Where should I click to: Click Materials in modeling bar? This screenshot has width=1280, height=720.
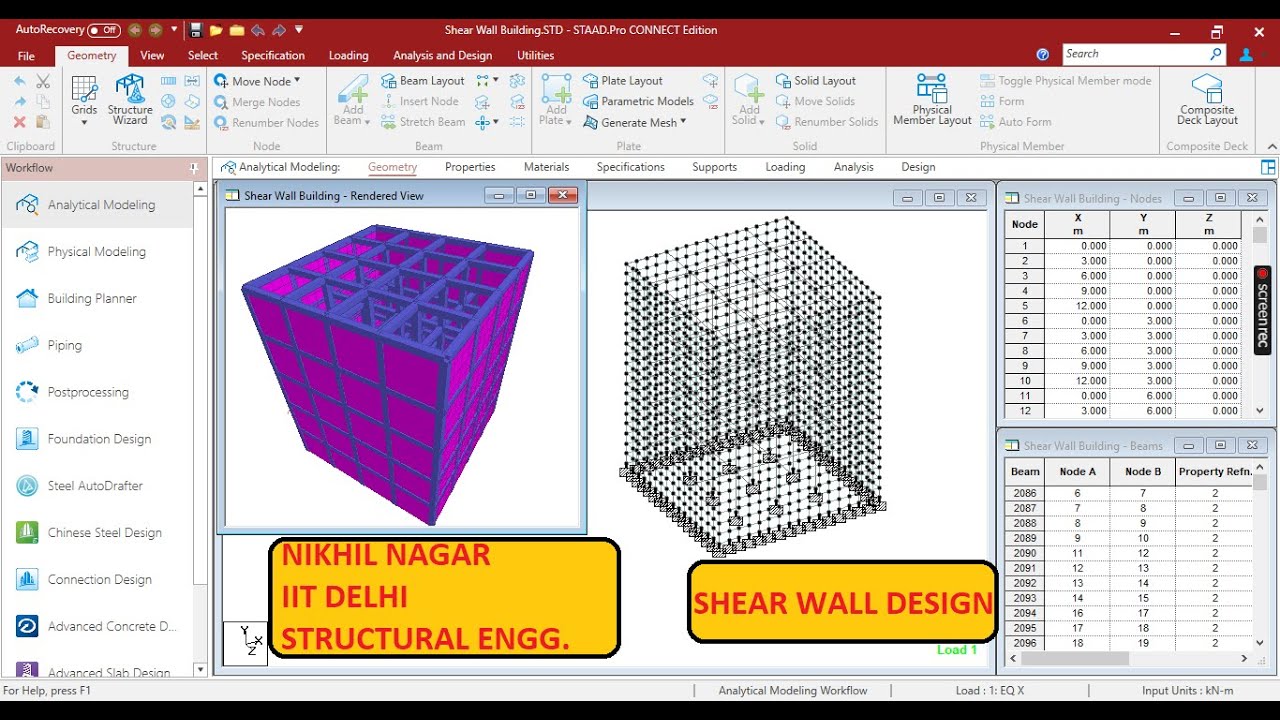click(546, 167)
